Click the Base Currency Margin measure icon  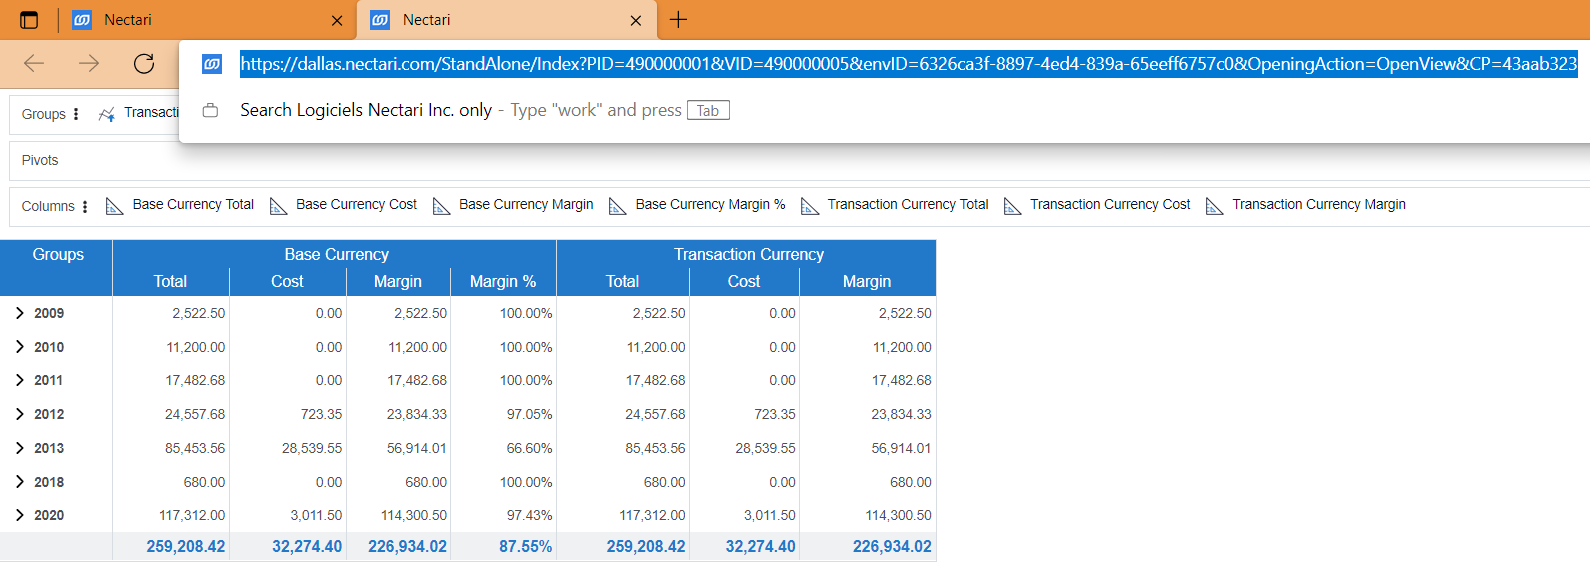(x=441, y=206)
